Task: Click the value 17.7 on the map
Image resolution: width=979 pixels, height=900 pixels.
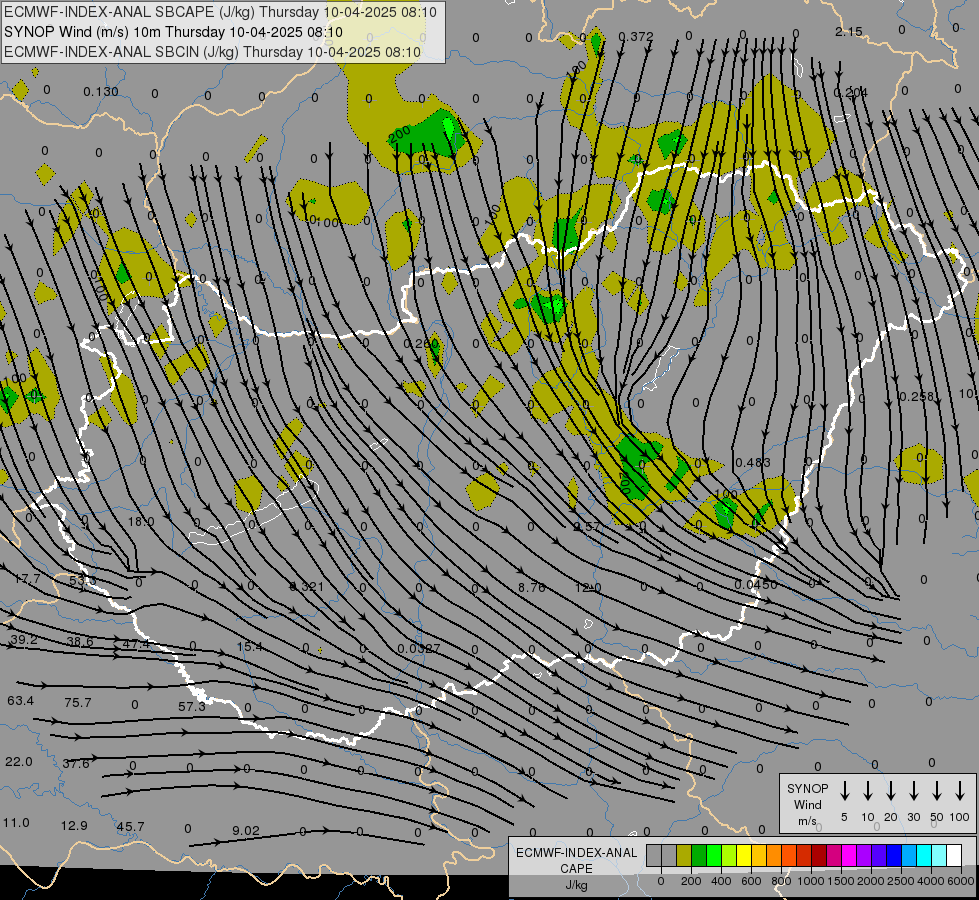Action: tap(27, 579)
